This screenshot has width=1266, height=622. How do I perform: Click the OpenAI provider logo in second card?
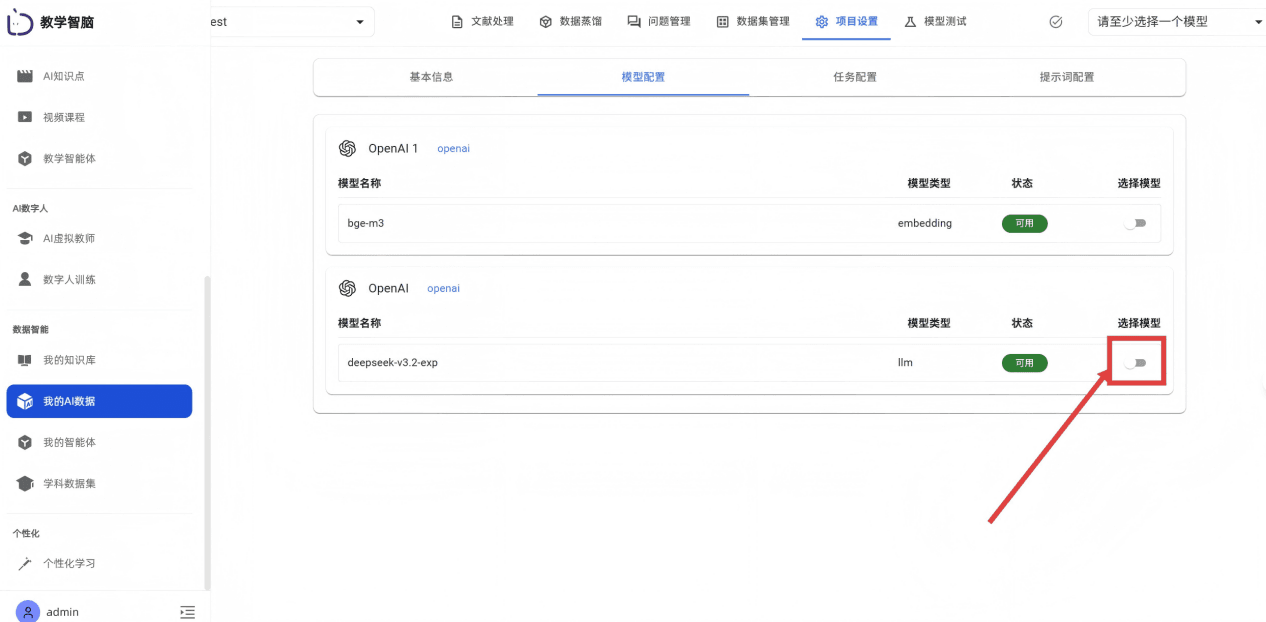[x=347, y=288]
